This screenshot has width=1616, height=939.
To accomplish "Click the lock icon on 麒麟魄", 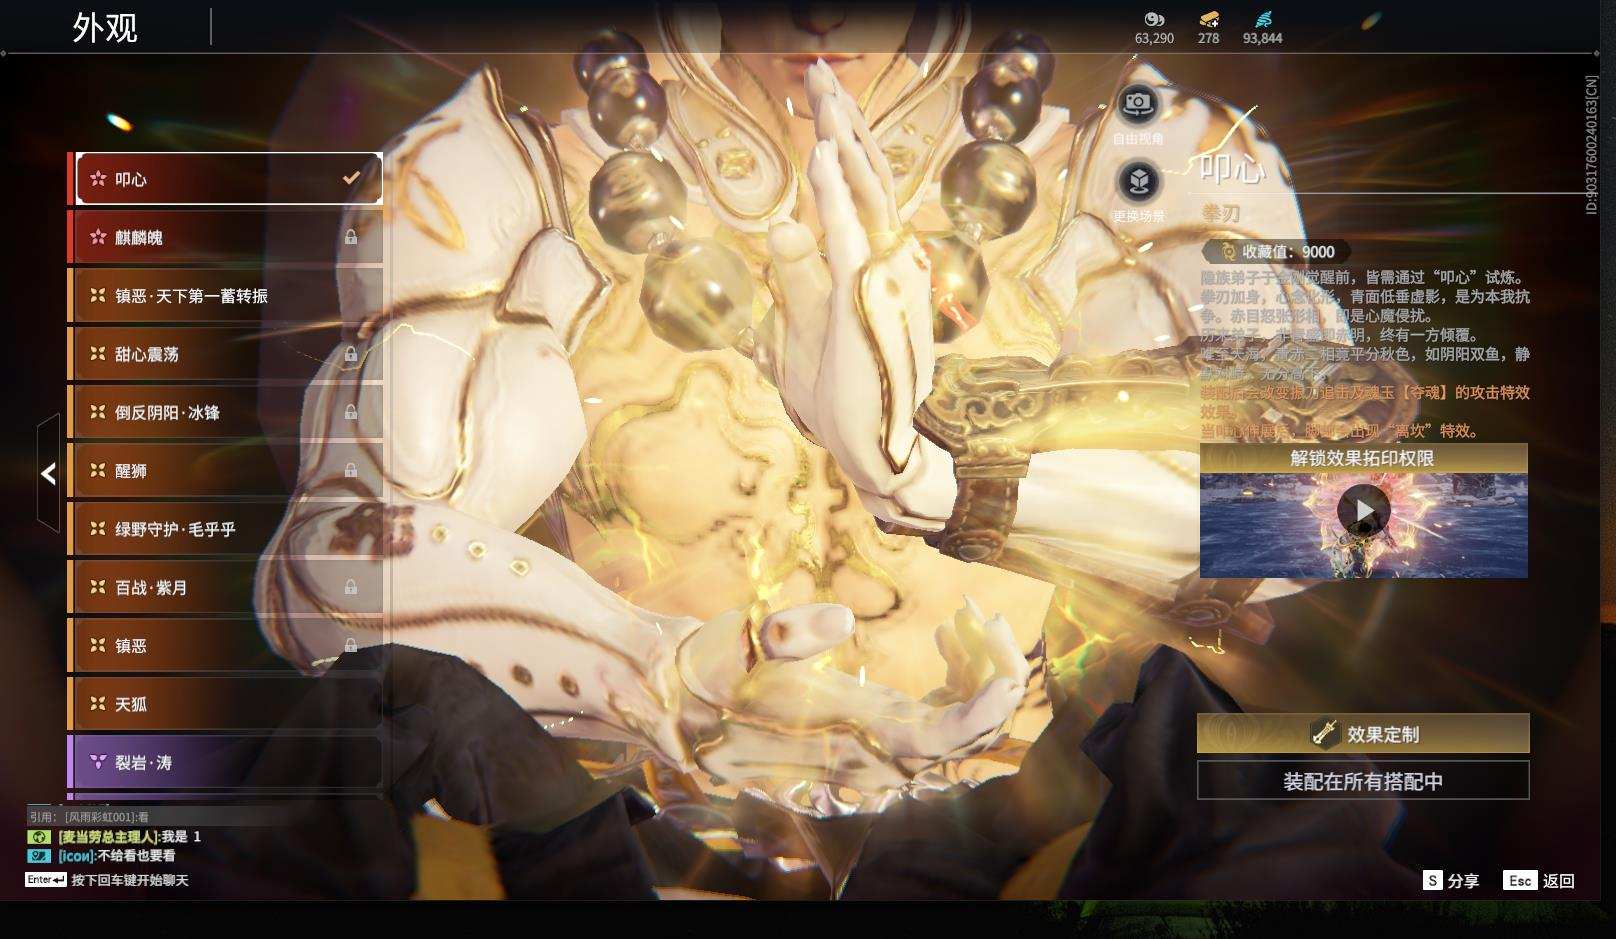I will pyautogui.click(x=351, y=237).
